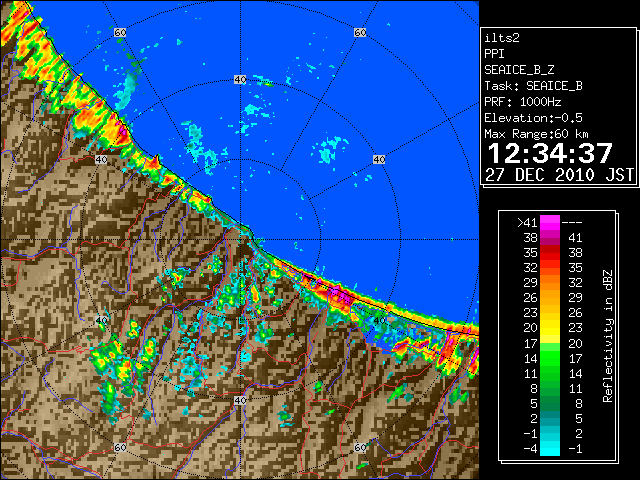
Task: Click the 'Max Range:60 km' line
Action: click(x=537, y=134)
